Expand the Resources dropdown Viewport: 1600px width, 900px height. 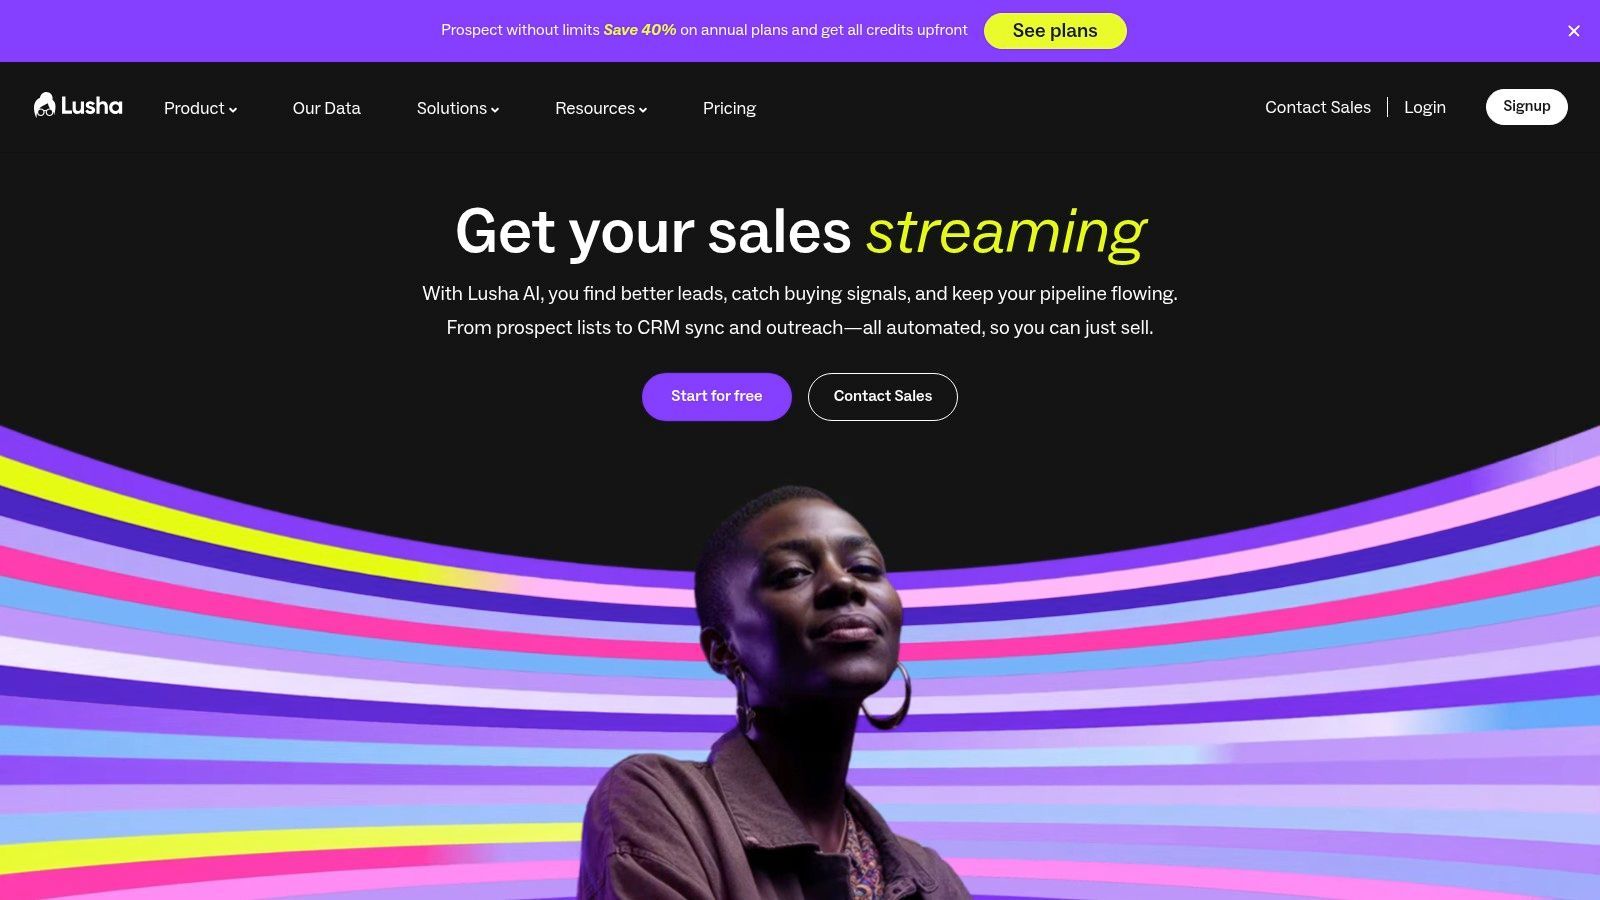pyautogui.click(x=601, y=108)
